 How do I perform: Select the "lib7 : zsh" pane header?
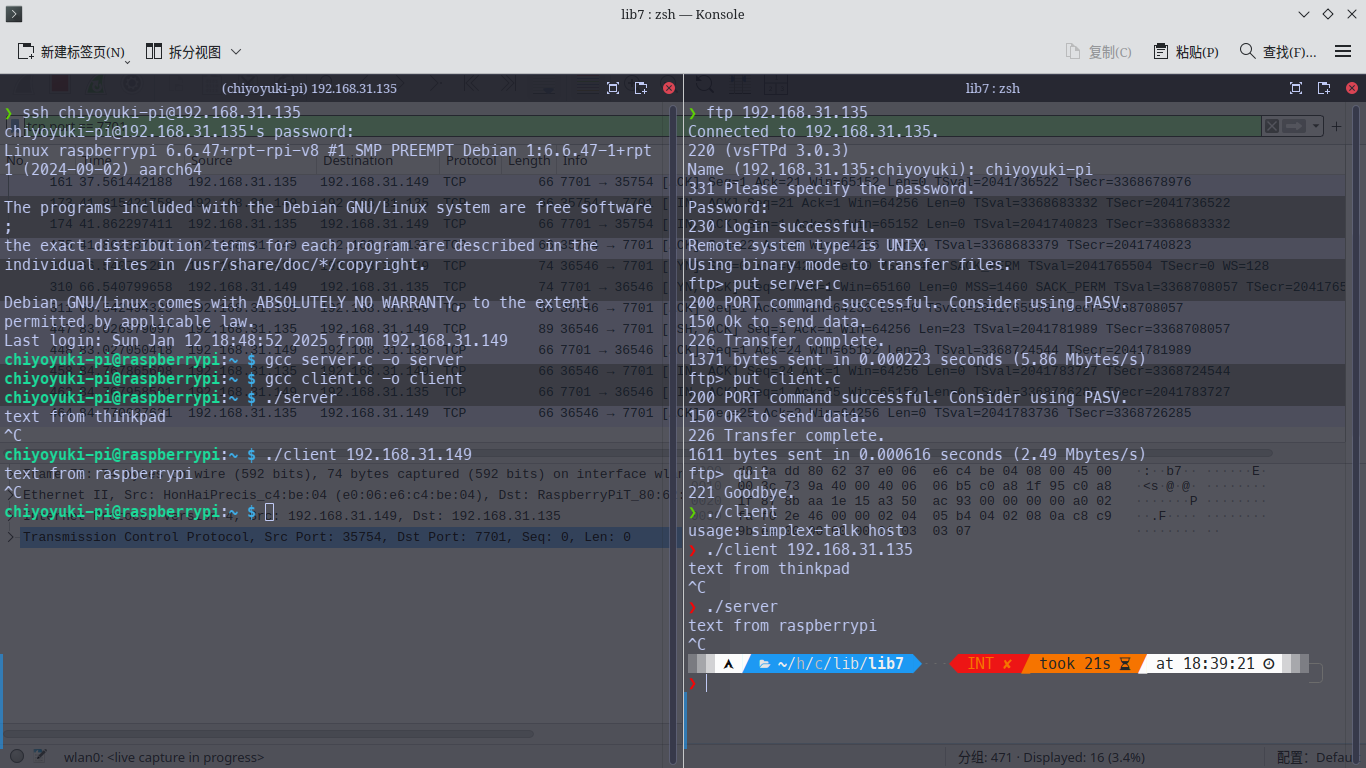[992, 88]
